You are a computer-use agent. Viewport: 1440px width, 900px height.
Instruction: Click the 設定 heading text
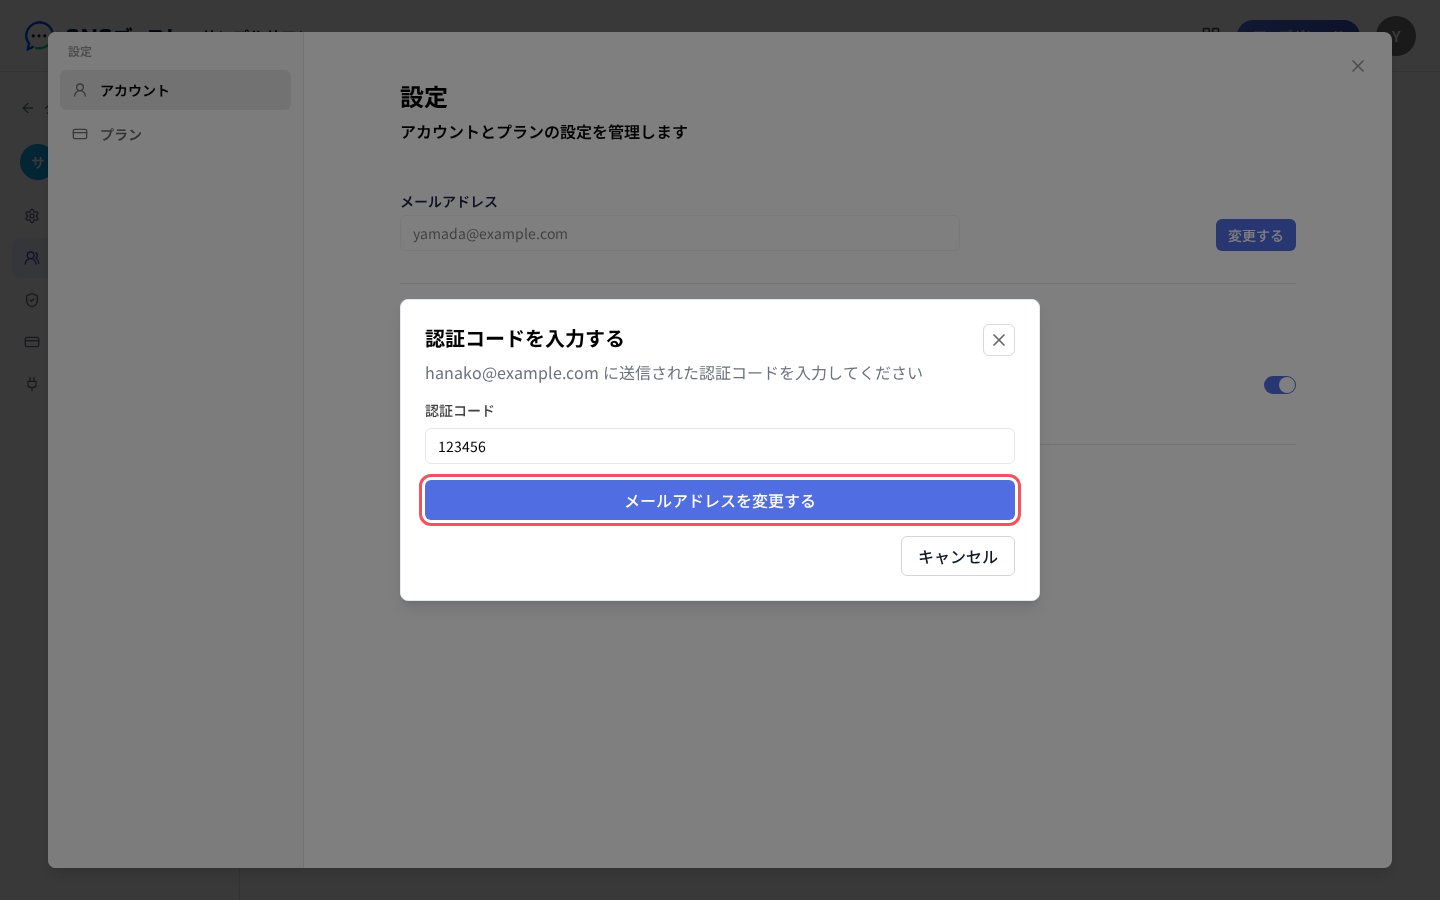coord(424,97)
